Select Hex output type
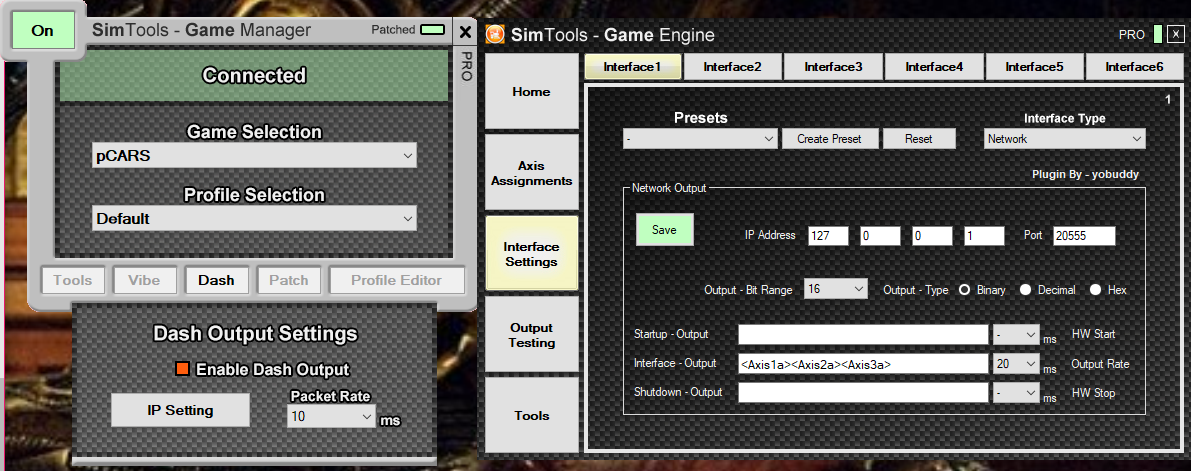Screen dimensions: 1191x471 [x=1095, y=289]
